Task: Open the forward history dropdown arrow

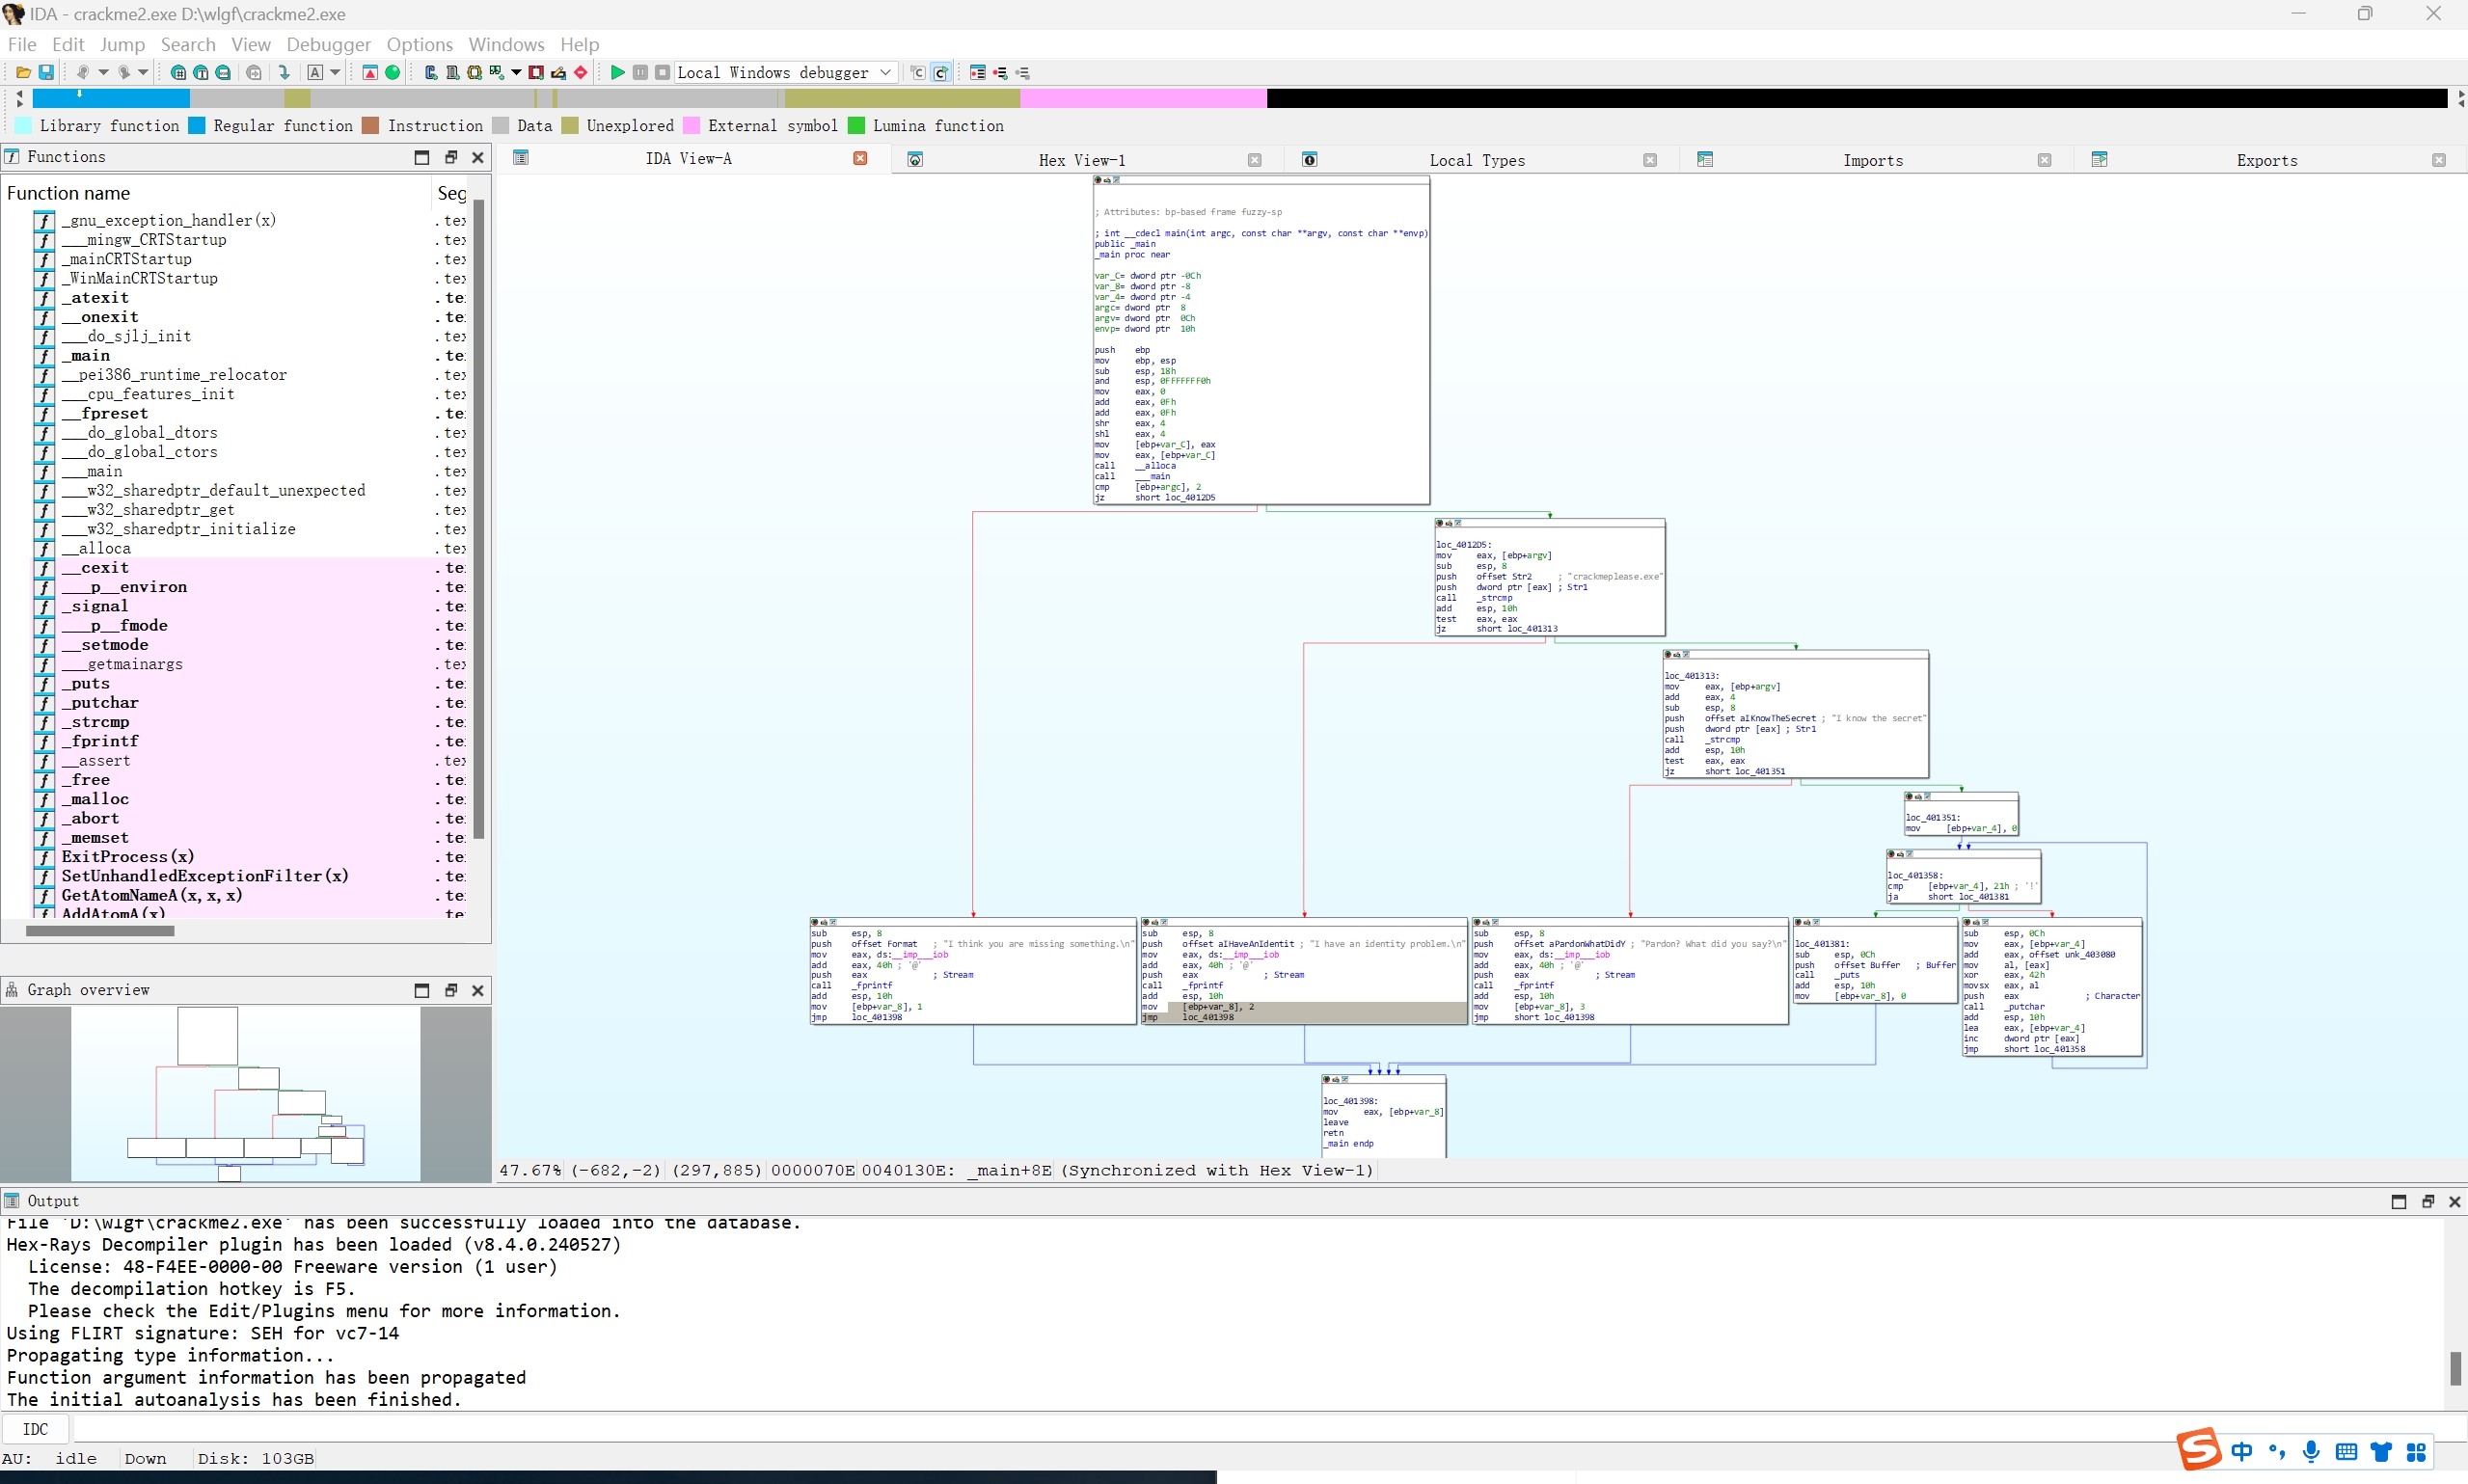Action: 143,72
